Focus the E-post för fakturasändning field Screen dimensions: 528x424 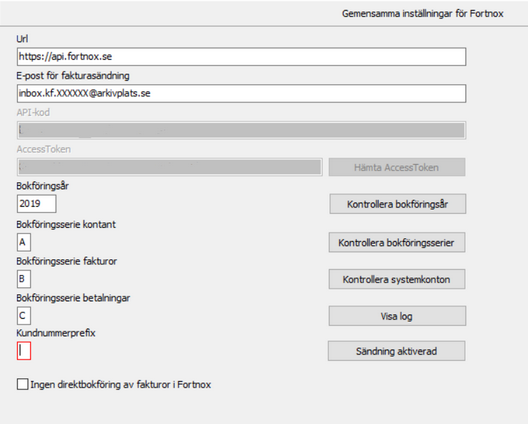click(241, 93)
